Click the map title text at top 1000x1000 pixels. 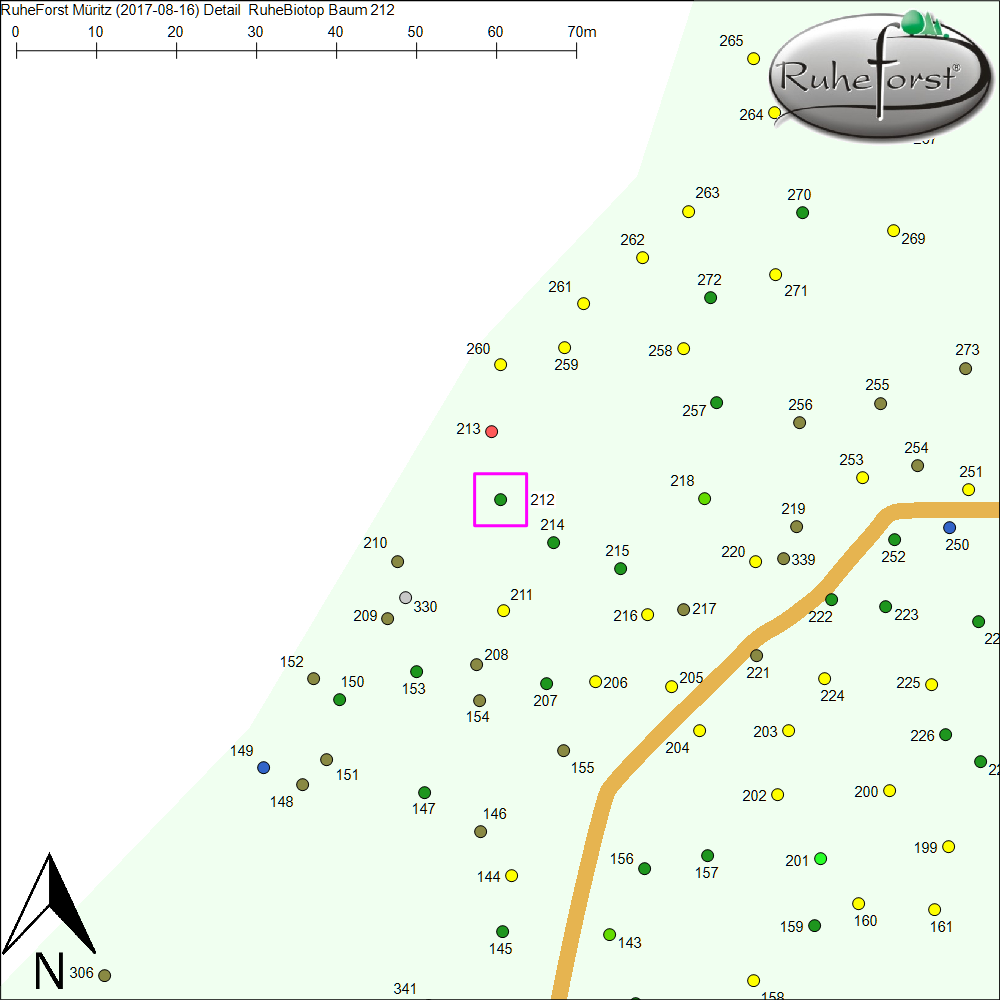coord(199,10)
